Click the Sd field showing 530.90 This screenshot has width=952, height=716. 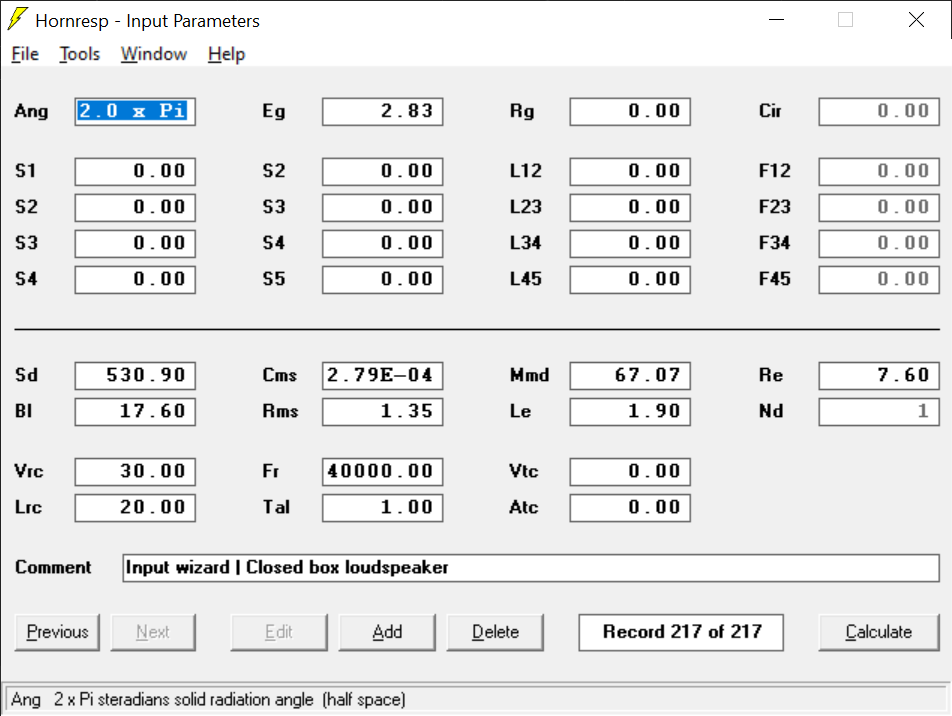click(x=135, y=376)
